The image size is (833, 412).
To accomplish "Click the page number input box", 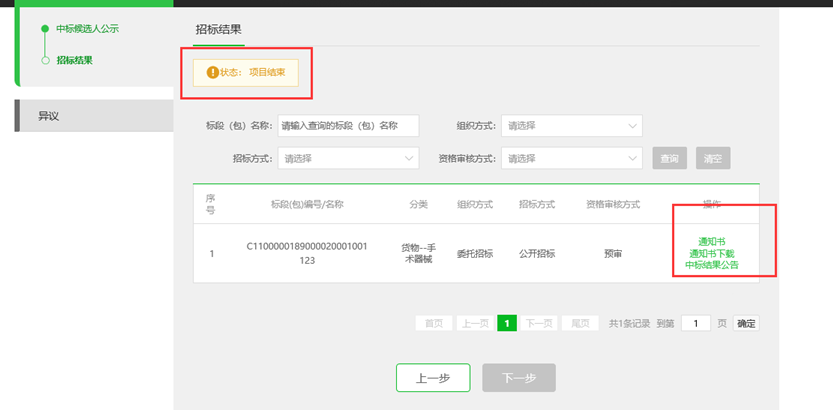I will [696, 323].
